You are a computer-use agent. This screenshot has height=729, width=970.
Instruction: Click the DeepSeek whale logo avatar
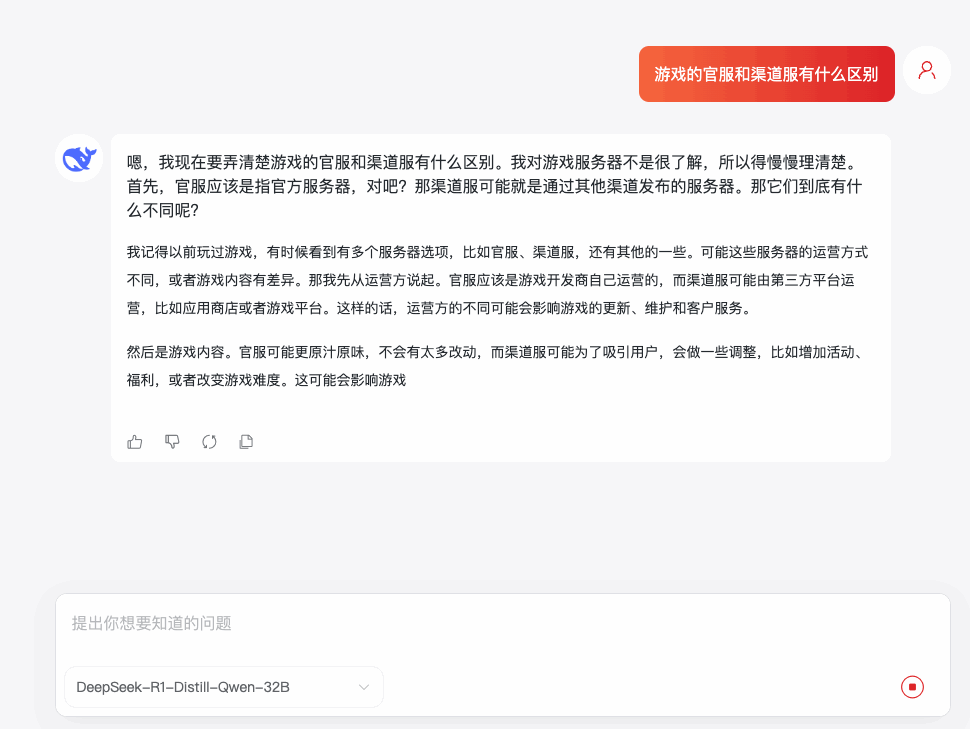(79, 158)
